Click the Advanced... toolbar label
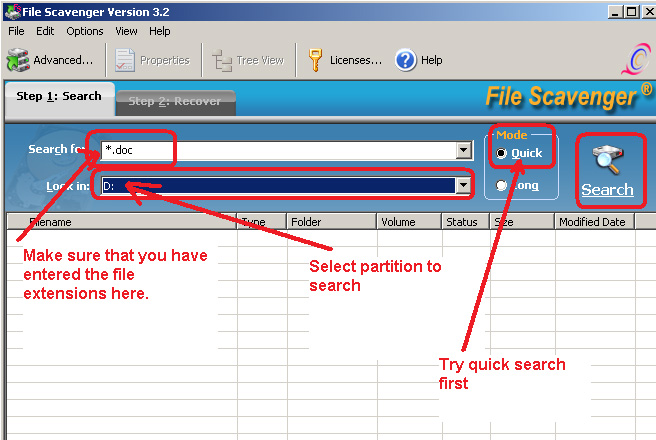 (x=63, y=60)
